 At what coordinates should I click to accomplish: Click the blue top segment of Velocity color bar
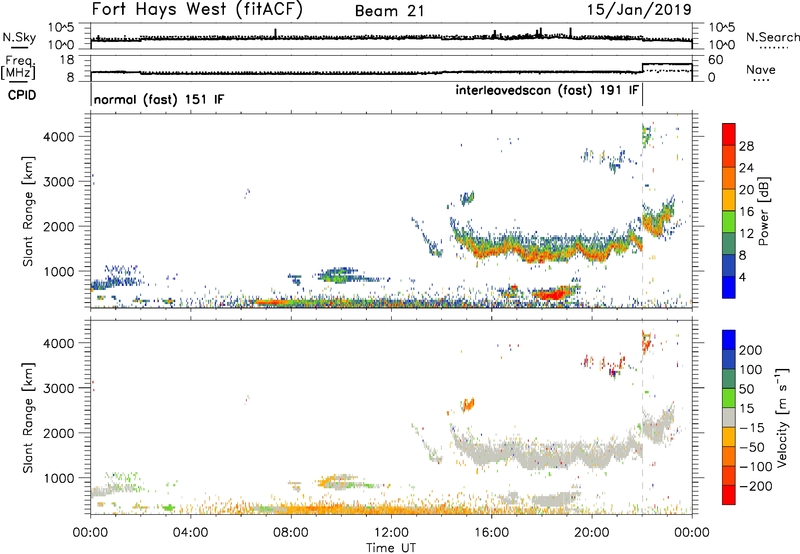(x=729, y=340)
